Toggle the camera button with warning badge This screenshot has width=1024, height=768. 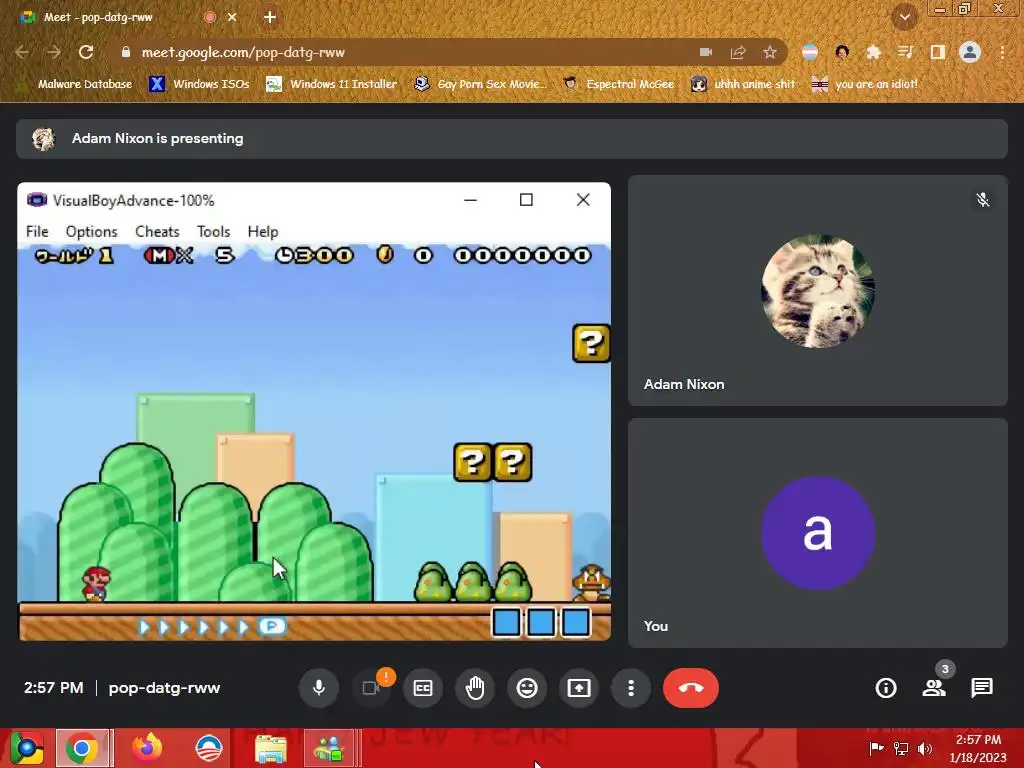[371, 688]
